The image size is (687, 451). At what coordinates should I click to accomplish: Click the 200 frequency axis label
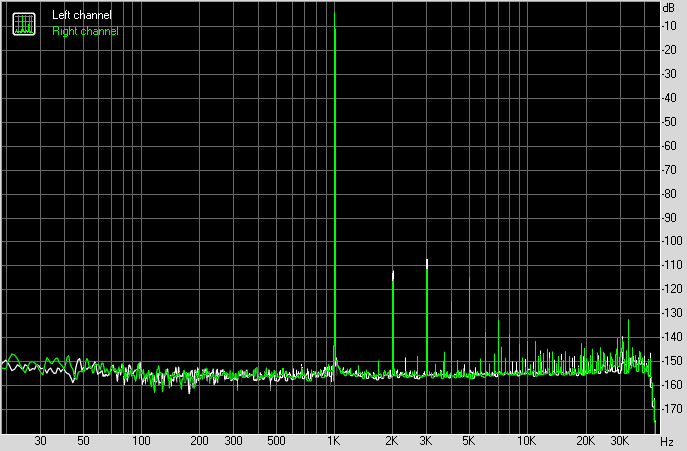click(199, 440)
